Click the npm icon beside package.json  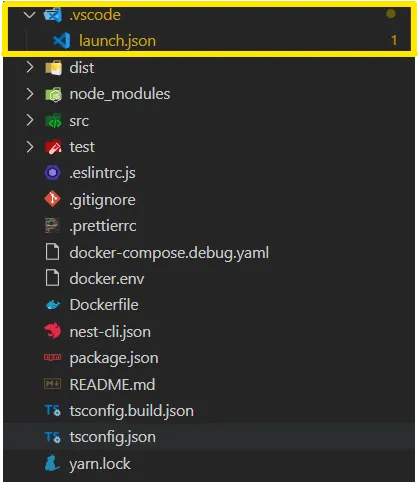[x=53, y=357]
